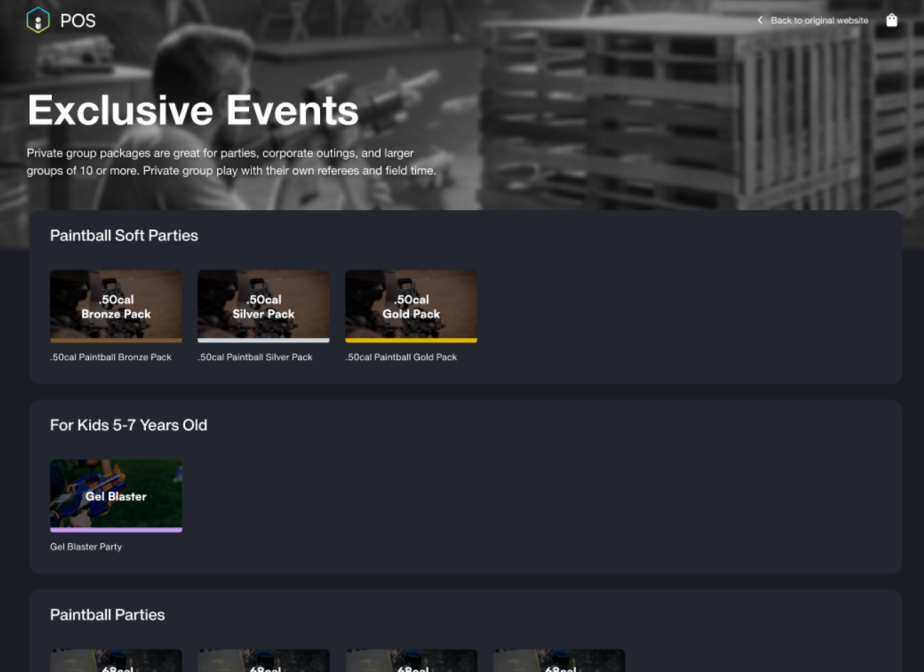Select the .50cal Bronze Pack card

[115, 305]
